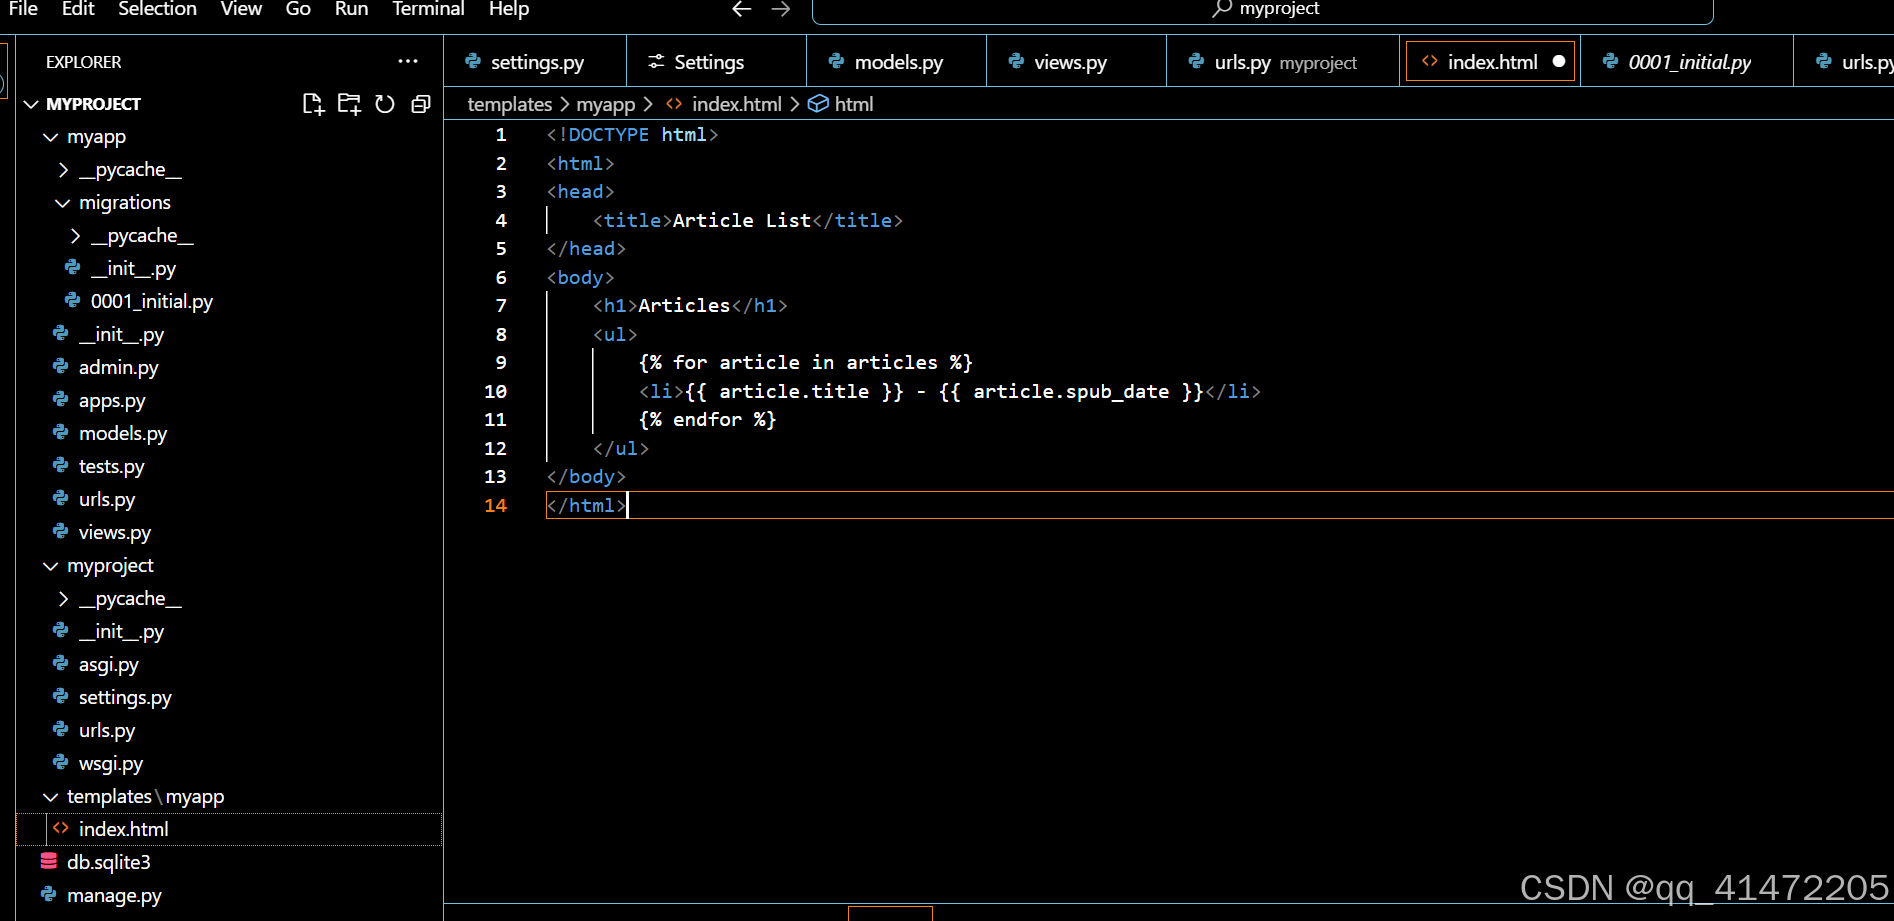1894x921 pixels.
Task: Click the Python icon next to manage.py
Action: click(49, 895)
